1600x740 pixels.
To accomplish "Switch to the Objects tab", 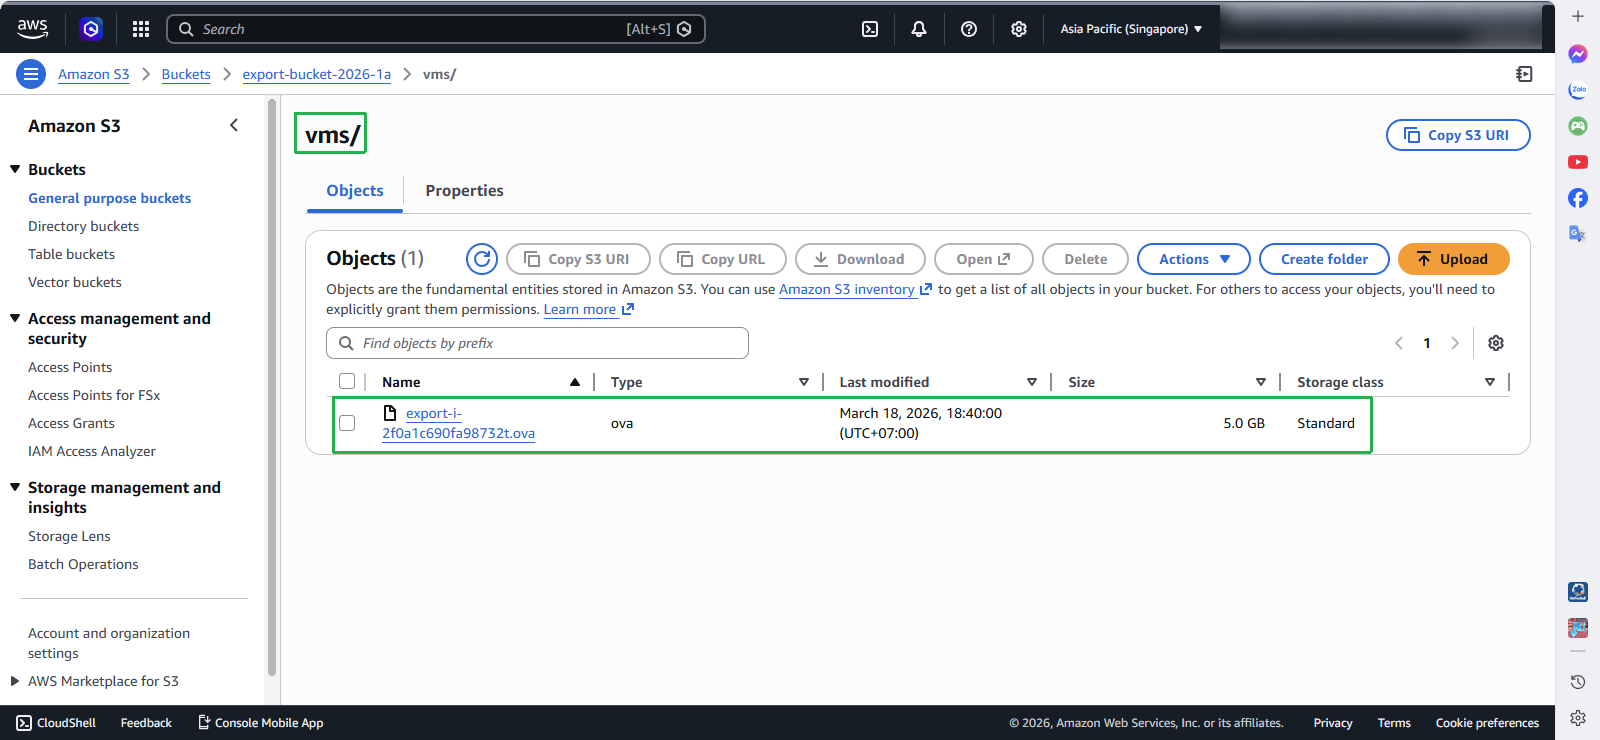I will coord(355,191).
